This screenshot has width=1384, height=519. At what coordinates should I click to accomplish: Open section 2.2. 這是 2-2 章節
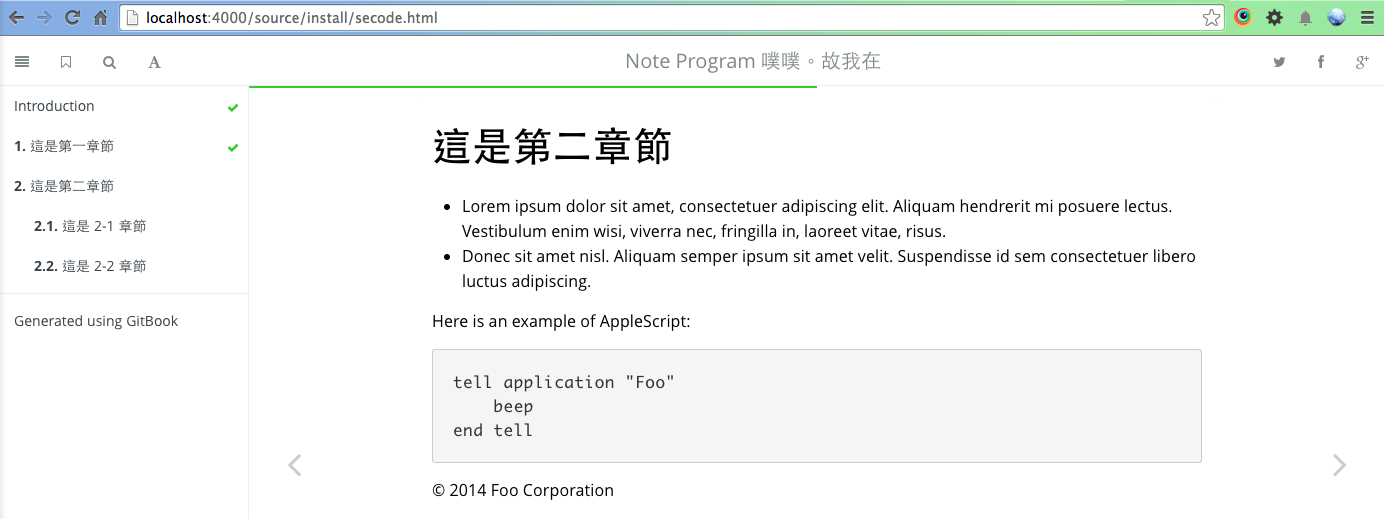(x=90, y=266)
